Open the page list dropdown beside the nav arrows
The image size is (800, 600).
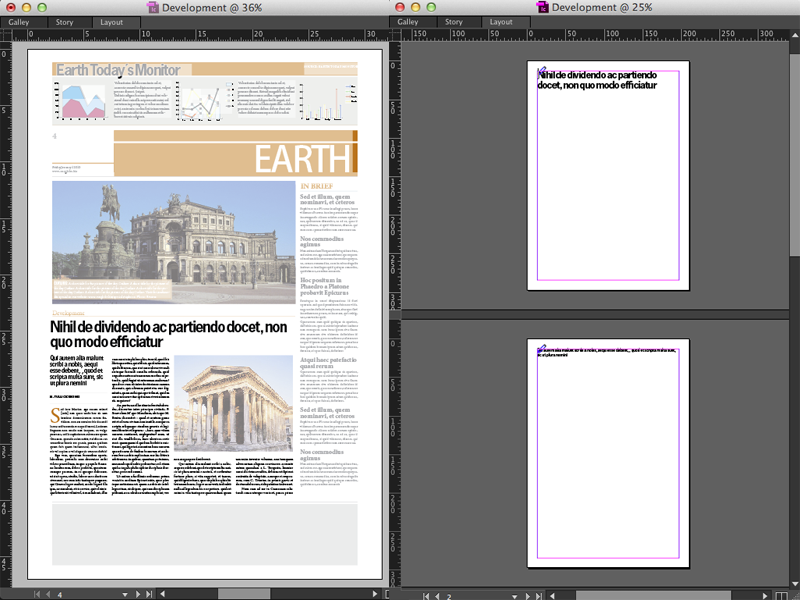point(125,594)
